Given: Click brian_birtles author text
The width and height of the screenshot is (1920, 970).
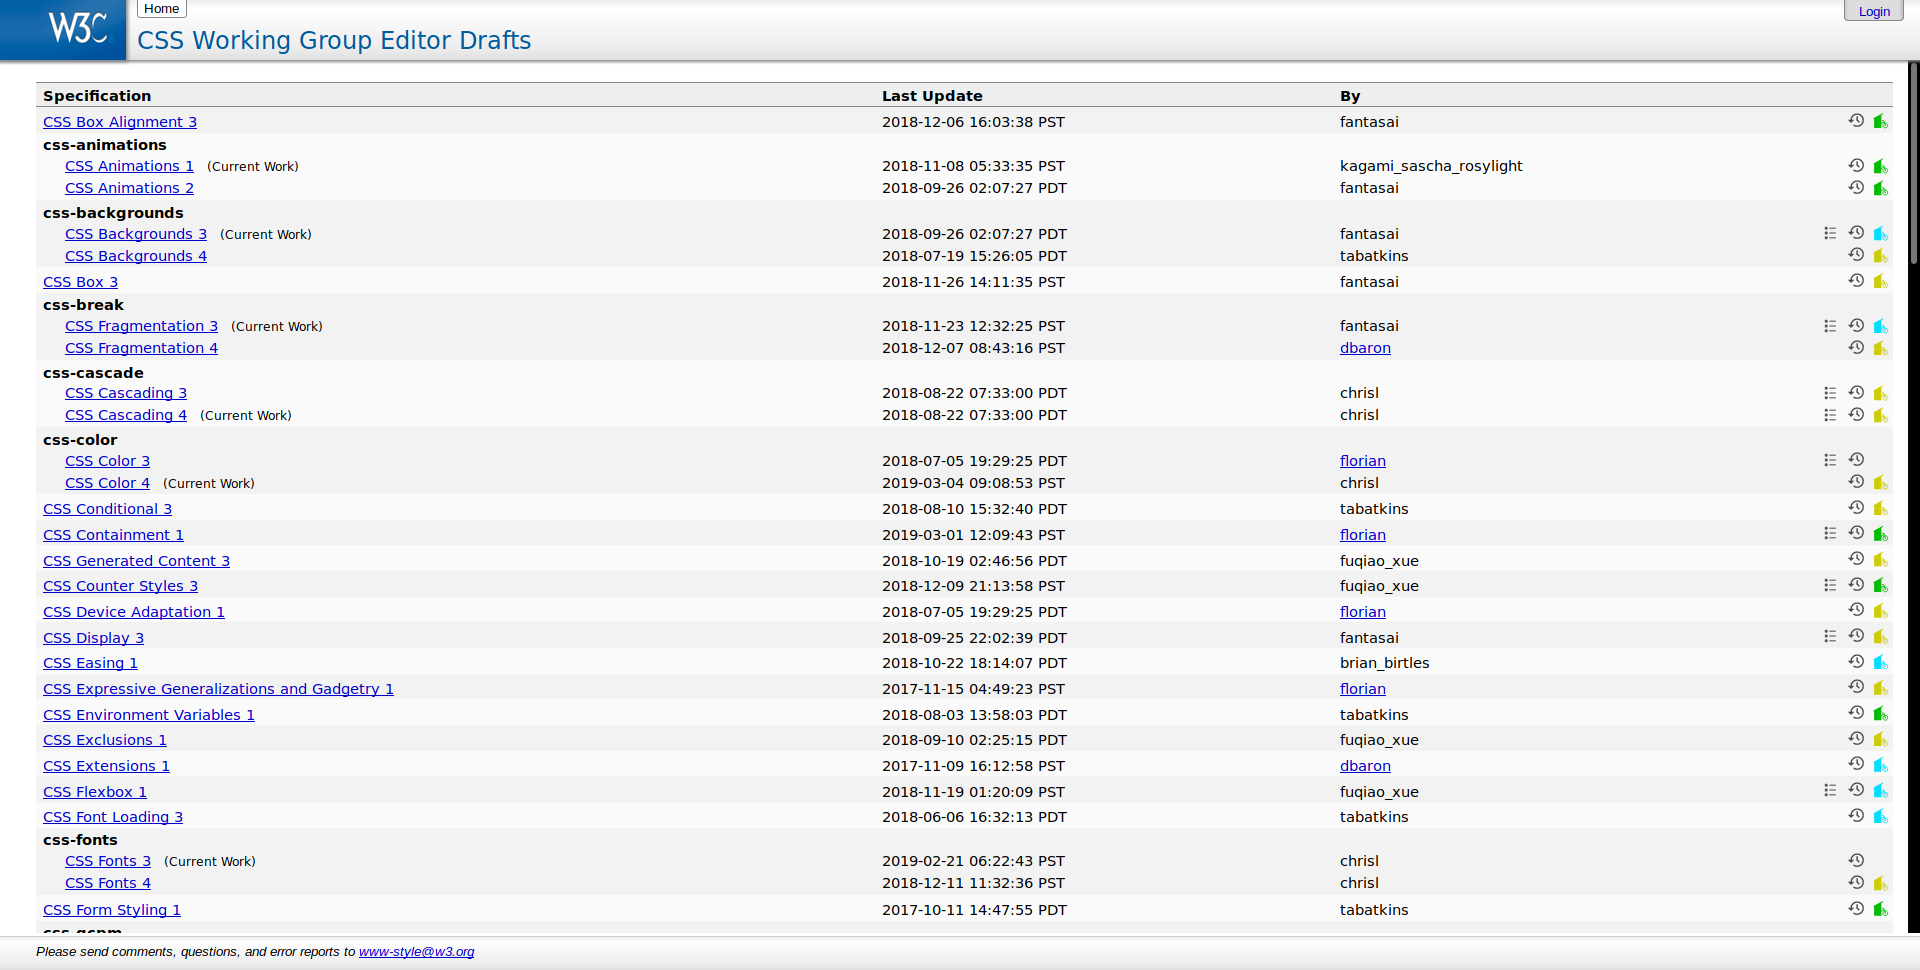Looking at the screenshot, I should pyautogui.click(x=1385, y=663).
